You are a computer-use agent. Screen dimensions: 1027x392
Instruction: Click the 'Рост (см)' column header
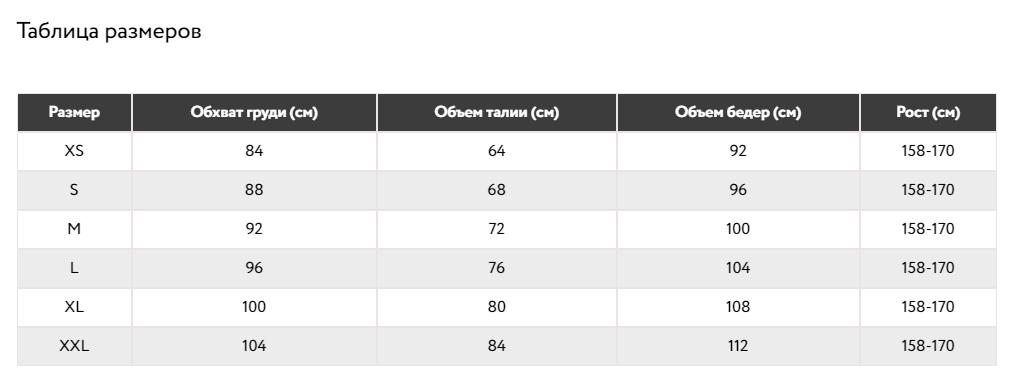[928, 112]
